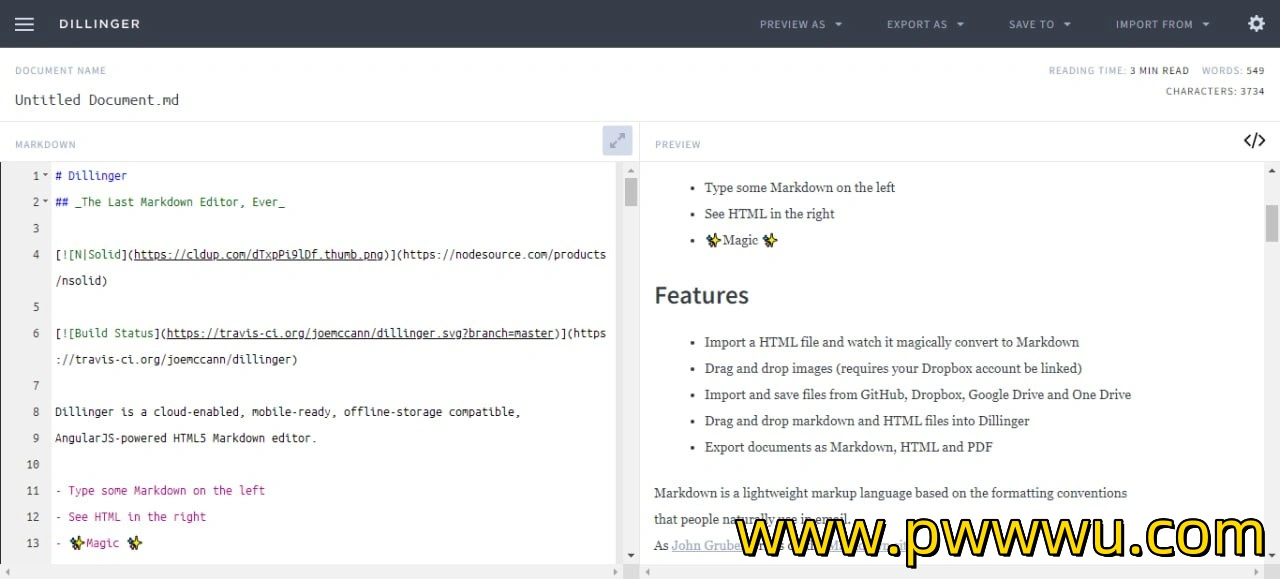Click 'Drag and drop markdown and HTML files' bullet
This screenshot has height=579, width=1280.
tap(867, 421)
